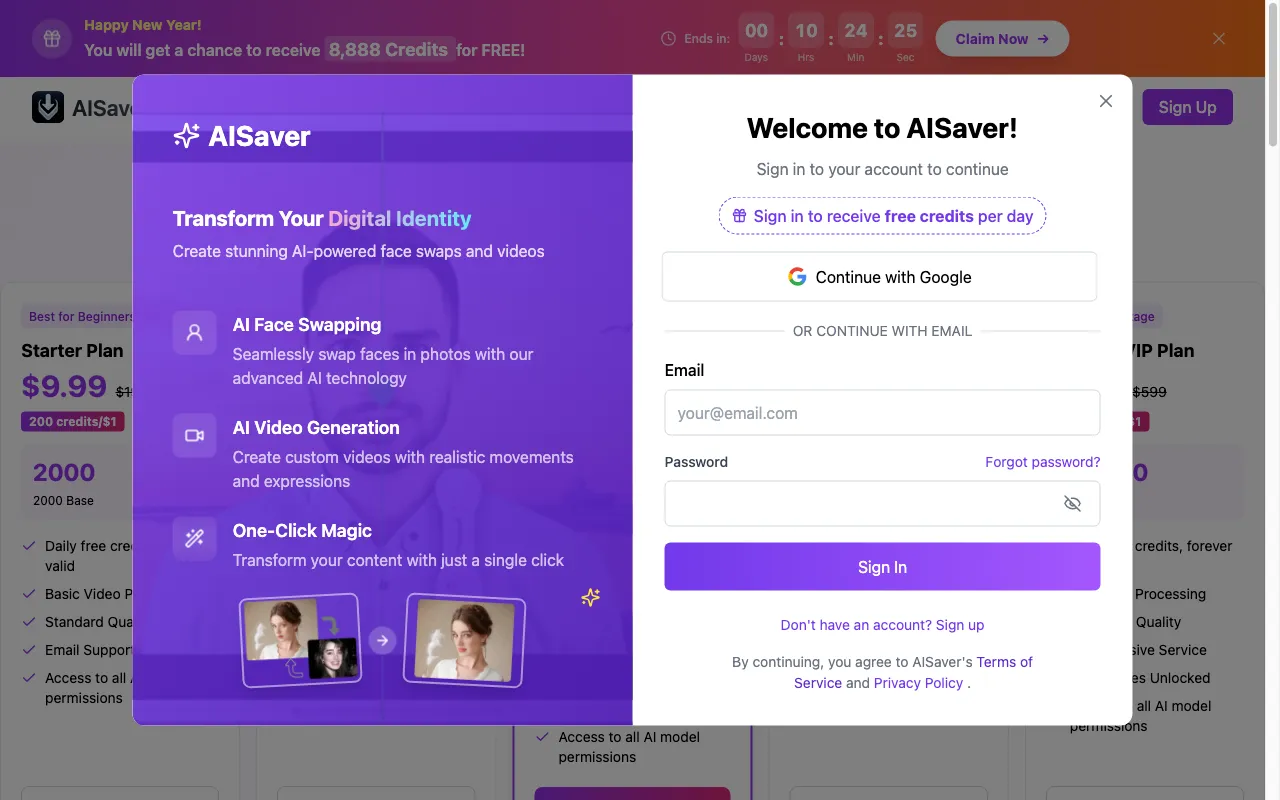This screenshot has width=1280, height=800.
Task: Click the gift icon in promo banner
Action: (x=52, y=39)
